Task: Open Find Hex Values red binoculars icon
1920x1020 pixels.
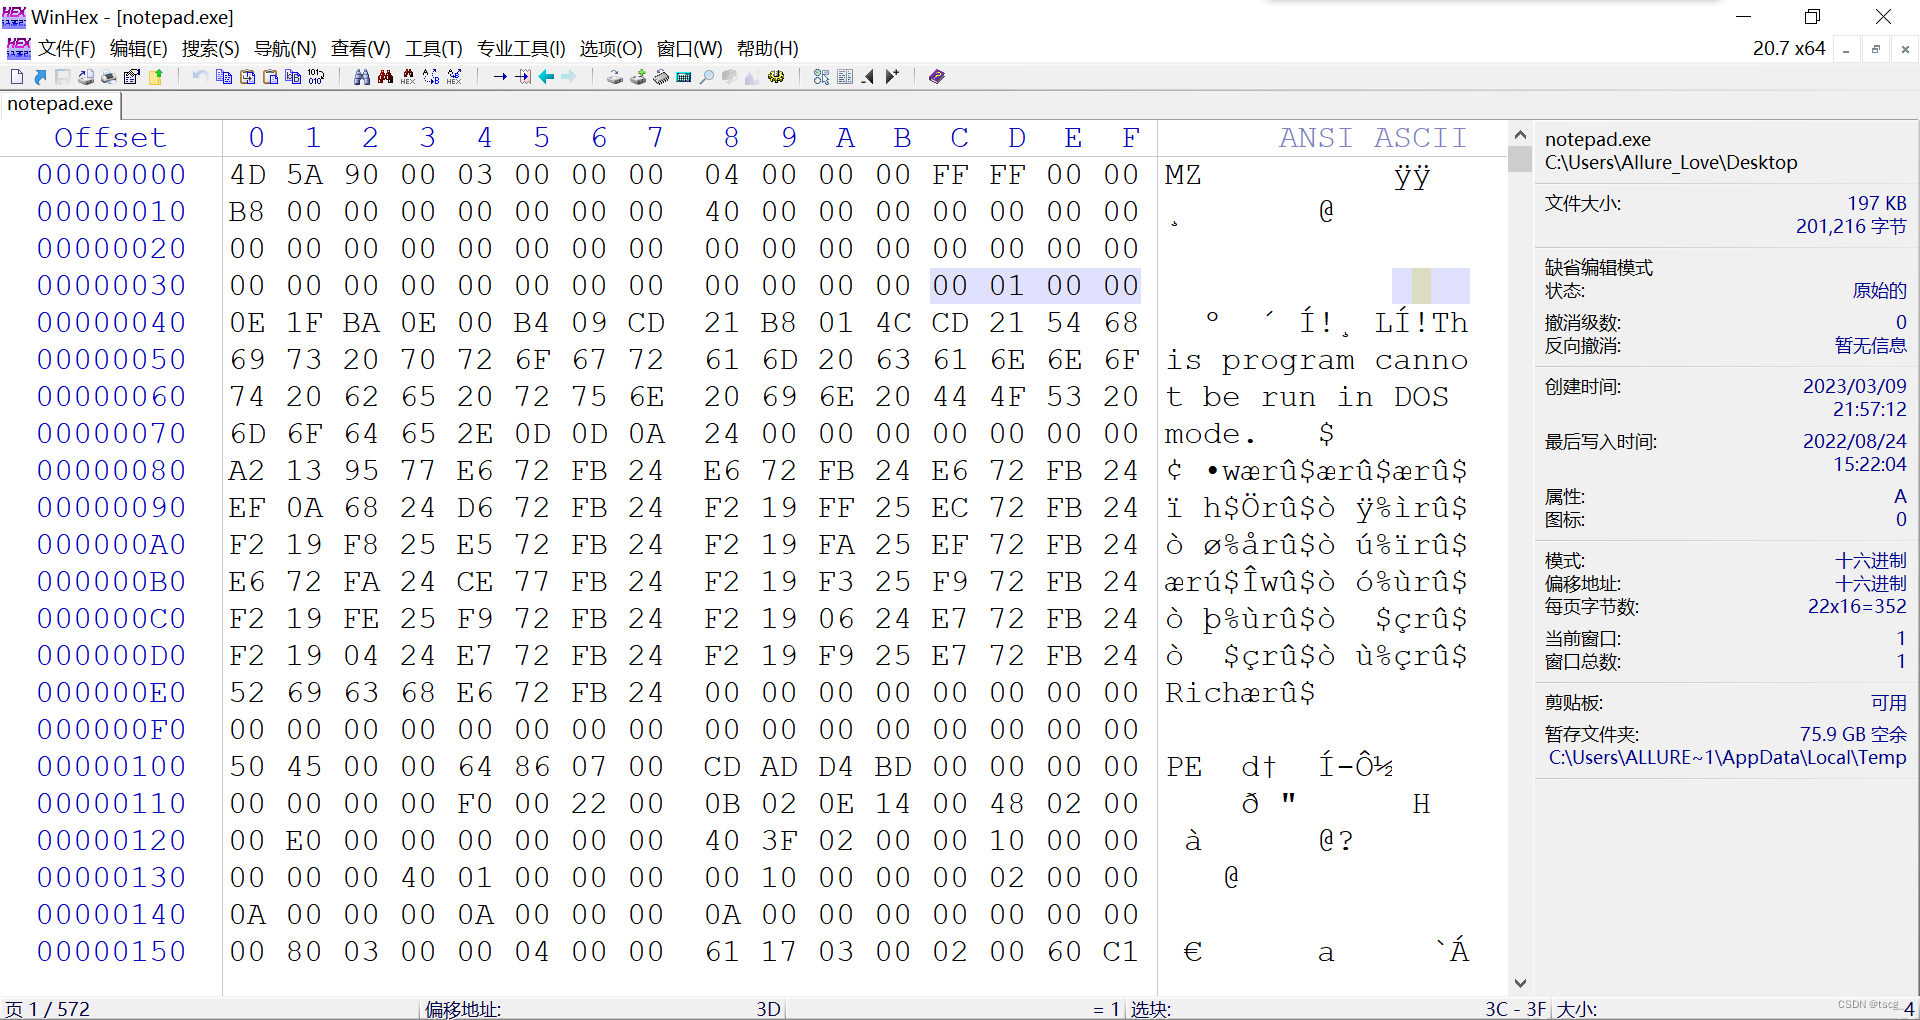Action: coord(408,77)
